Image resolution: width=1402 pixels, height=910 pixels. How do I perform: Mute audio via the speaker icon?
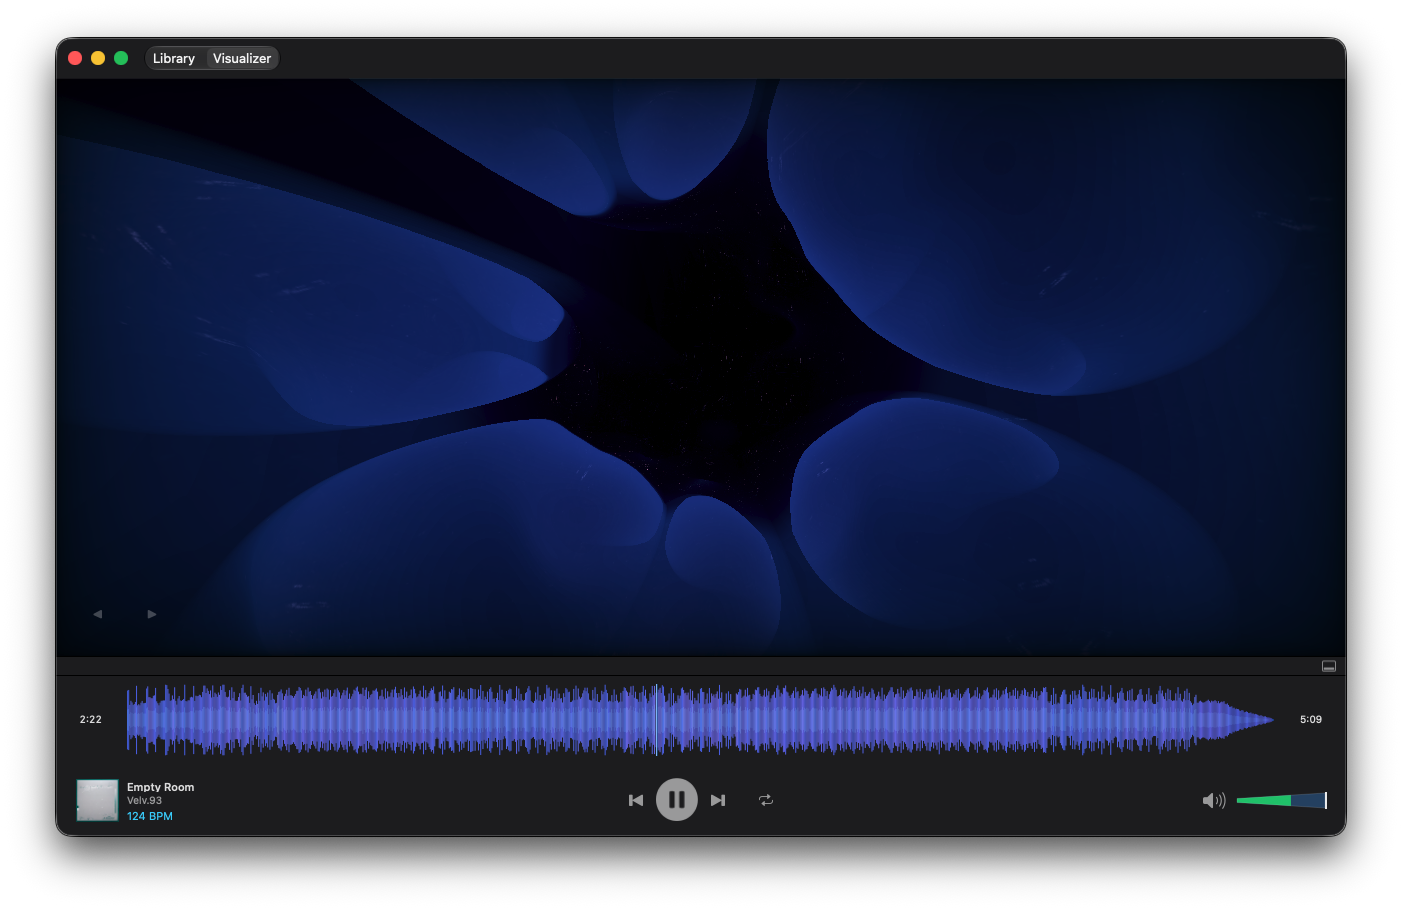[1213, 800]
